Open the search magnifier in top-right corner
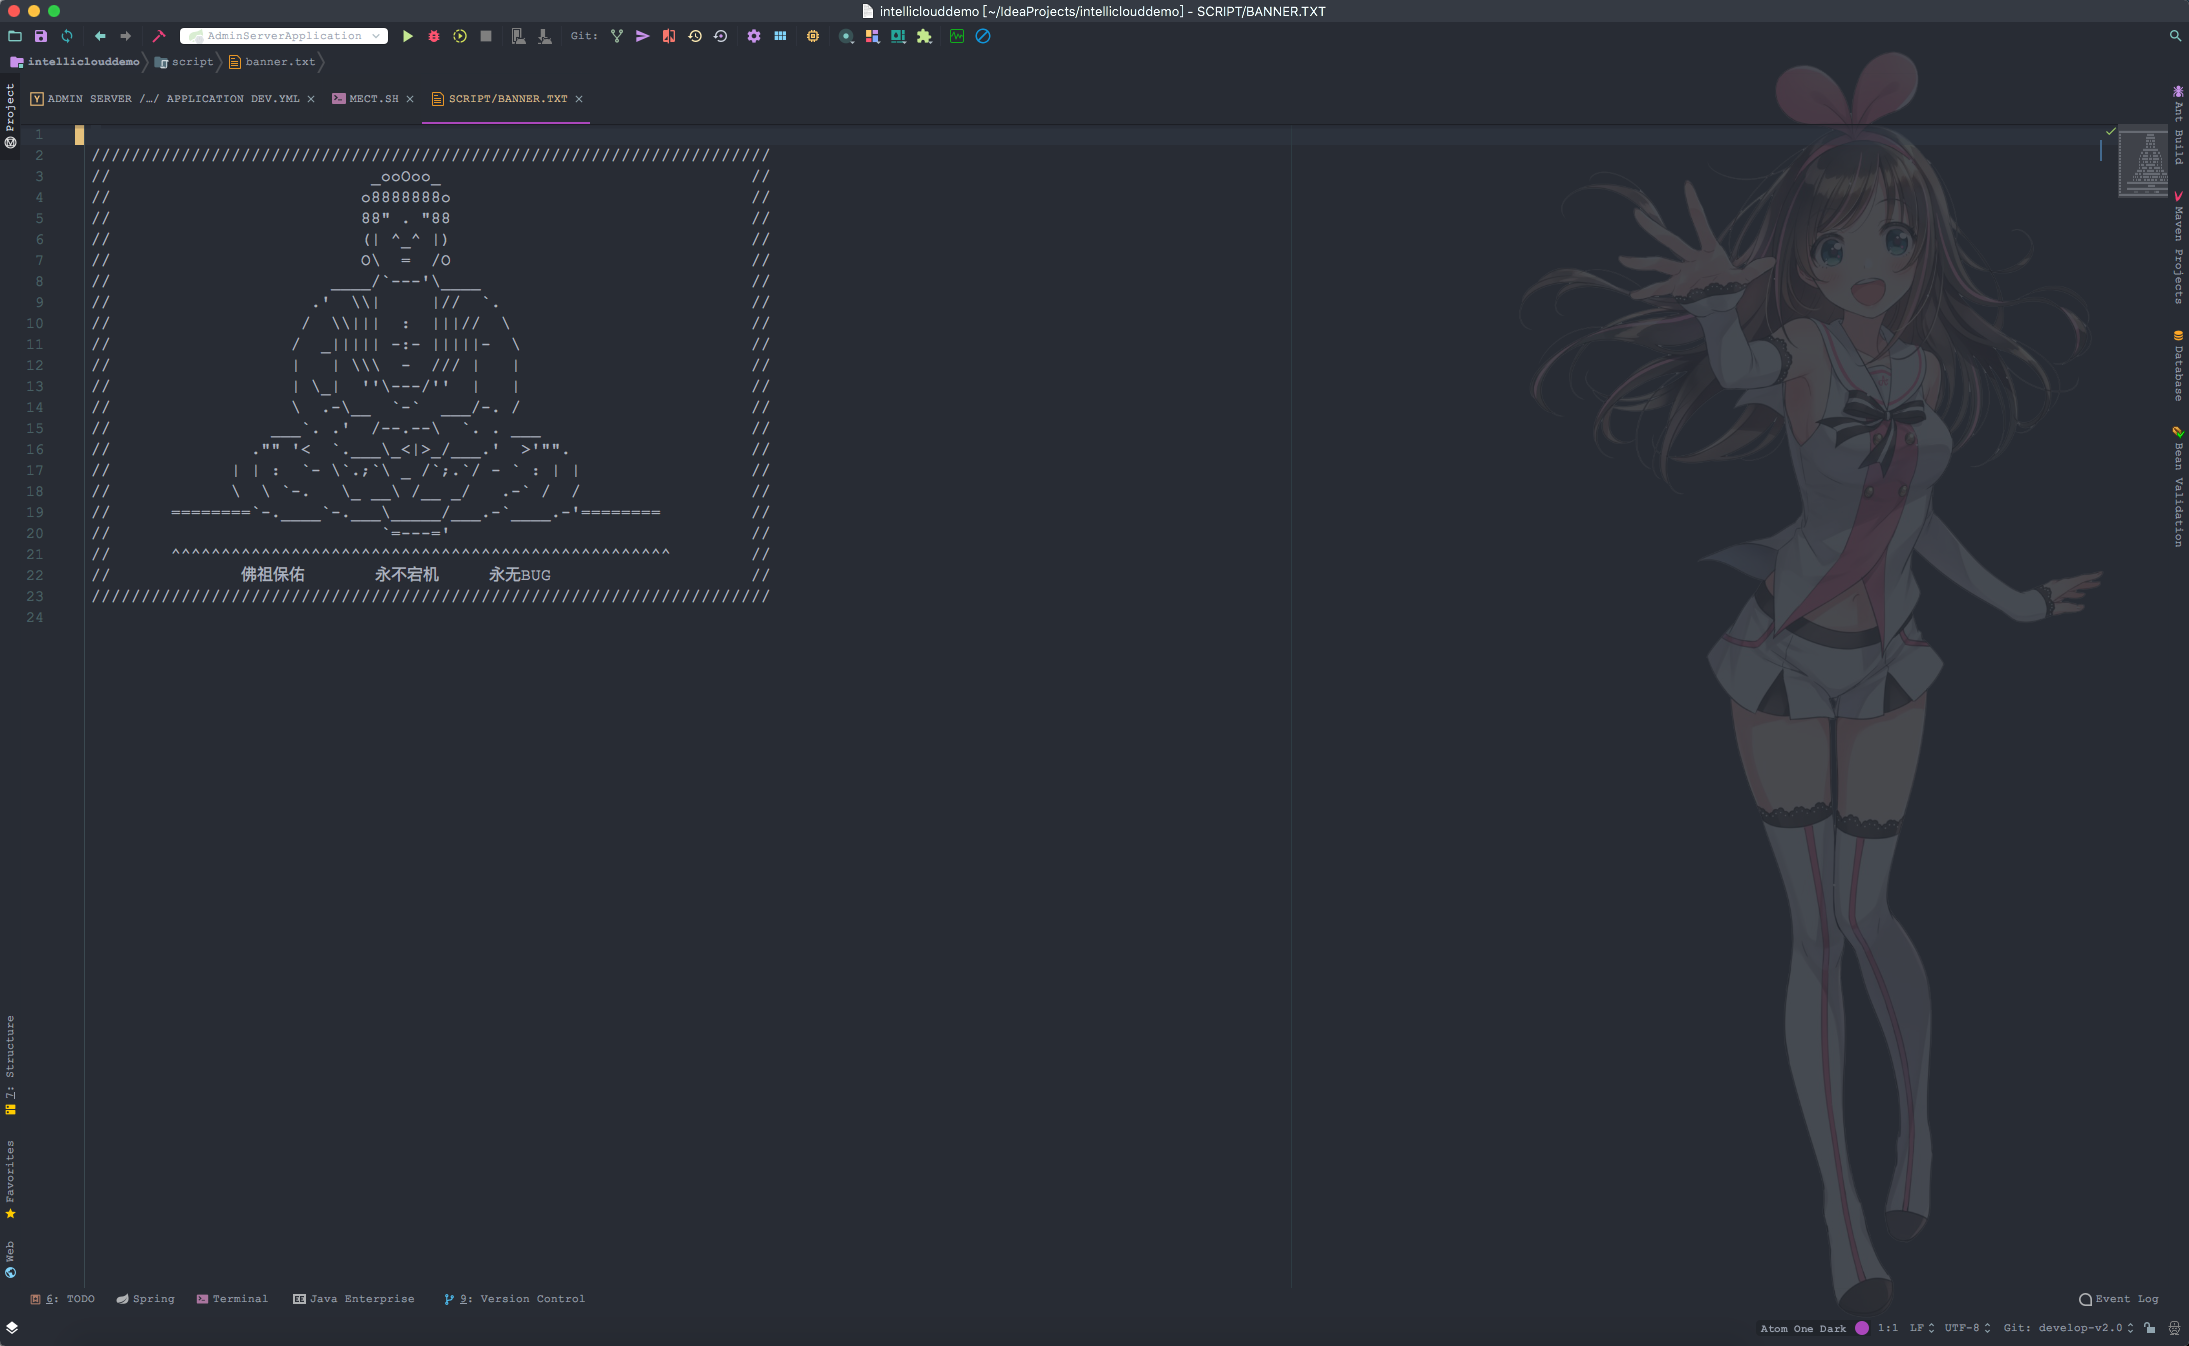Viewport: 2189px width, 1346px height. (x=2175, y=36)
